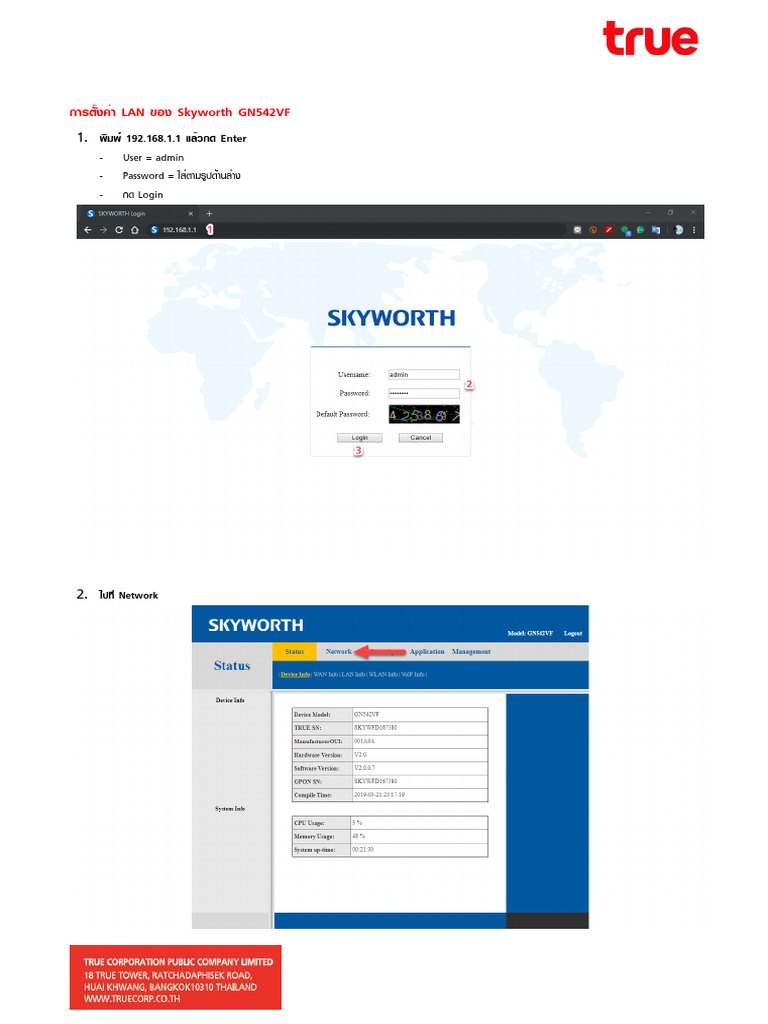
Task: Click the LAN Info sub-link
Action: pyautogui.click(x=353, y=675)
